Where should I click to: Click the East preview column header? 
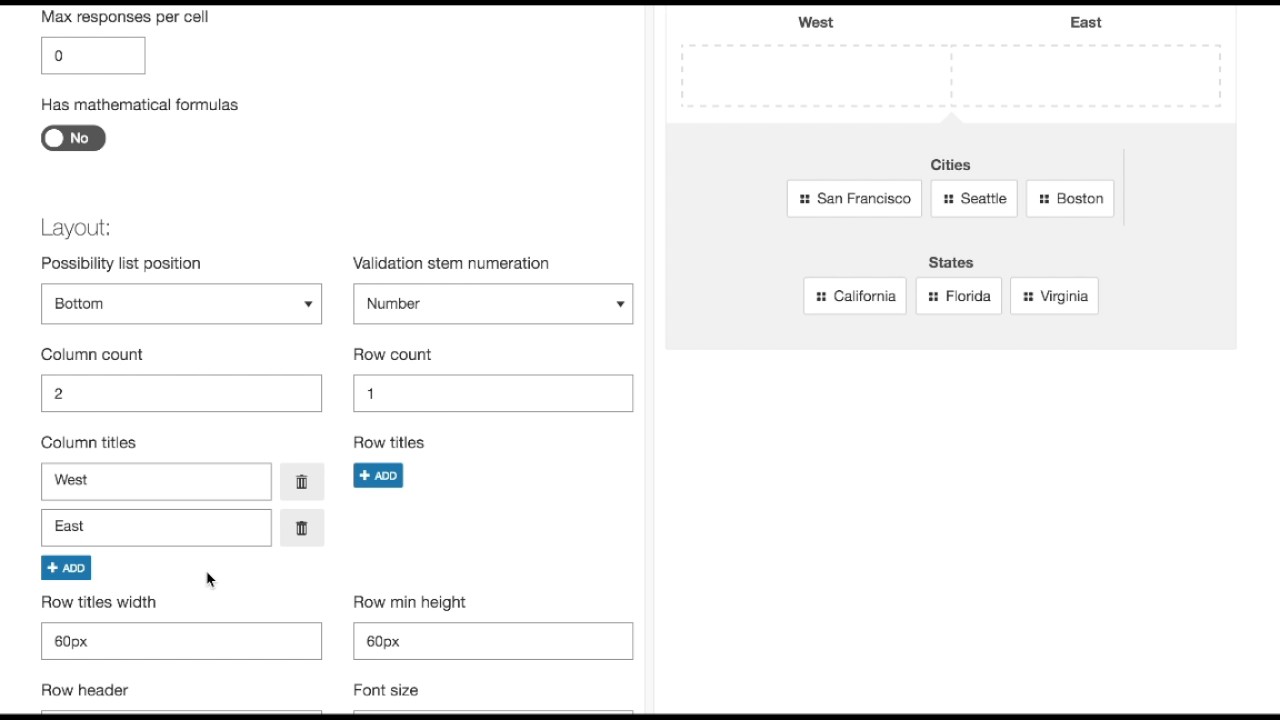coord(1085,22)
